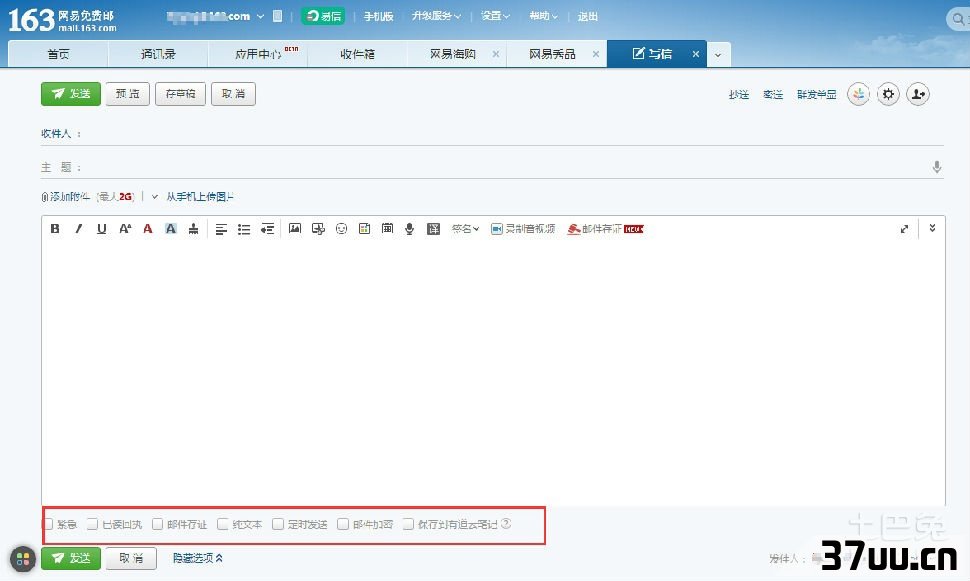Switch to the 网易秀品 tab

click(x=552, y=54)
